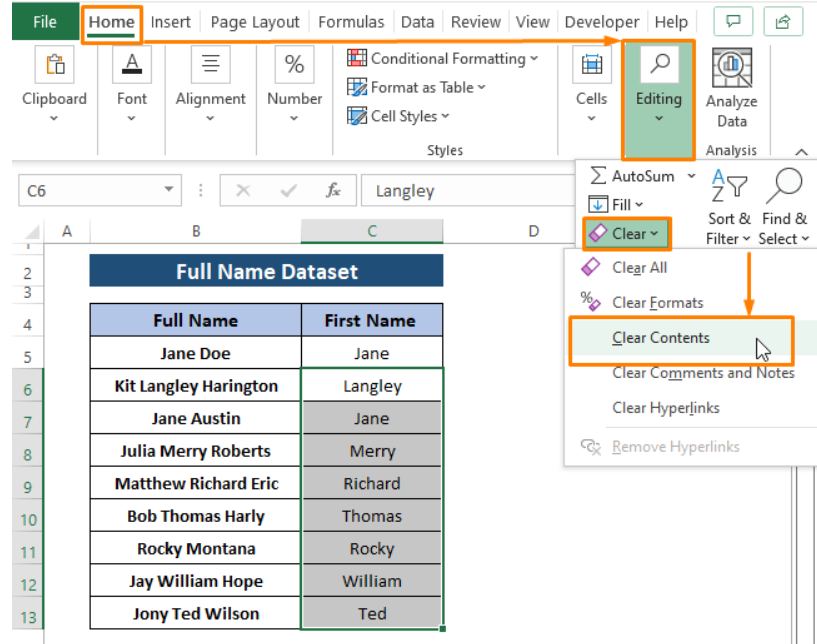Click the Conditional Formatting icon
The width and height of the screenshot is (817, 644).
click(x=357, y=58)
